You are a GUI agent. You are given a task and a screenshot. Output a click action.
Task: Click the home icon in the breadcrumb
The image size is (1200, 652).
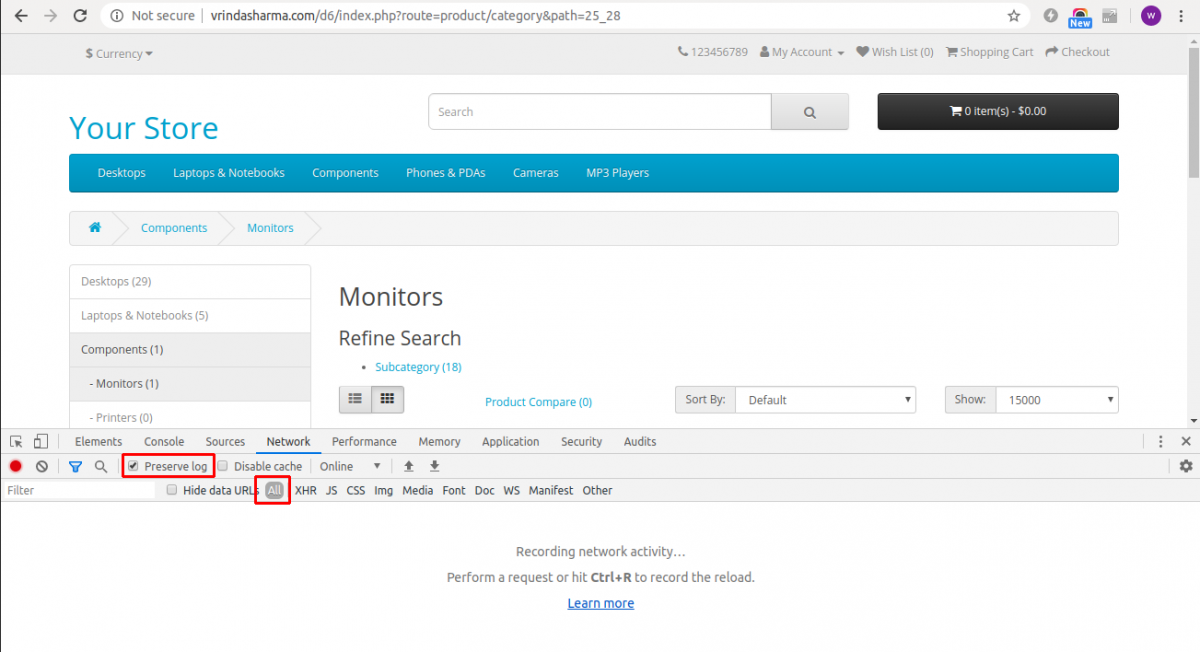[x=95, y=228]
